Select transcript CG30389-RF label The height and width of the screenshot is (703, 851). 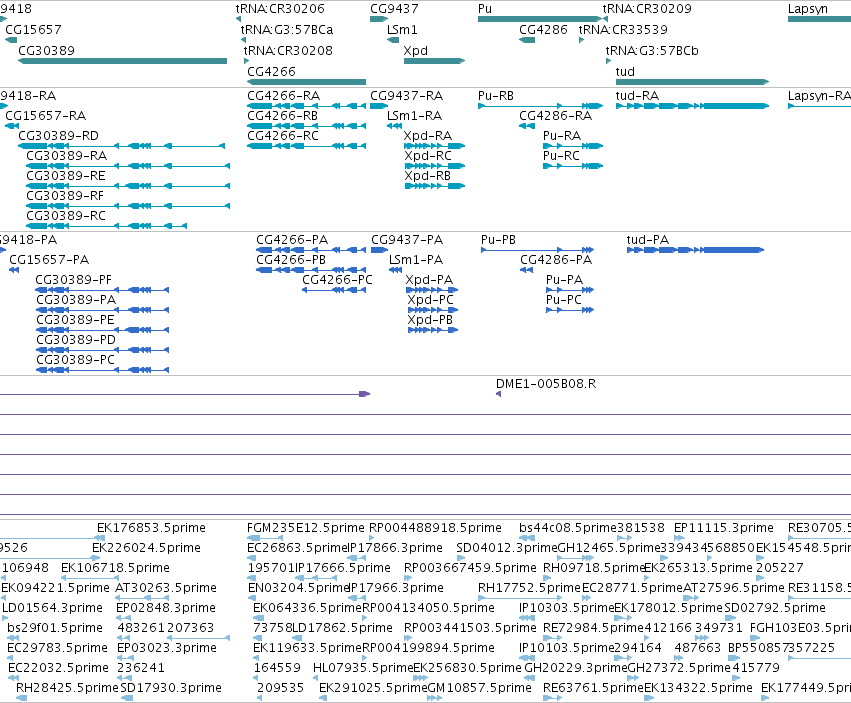point(65,196)
